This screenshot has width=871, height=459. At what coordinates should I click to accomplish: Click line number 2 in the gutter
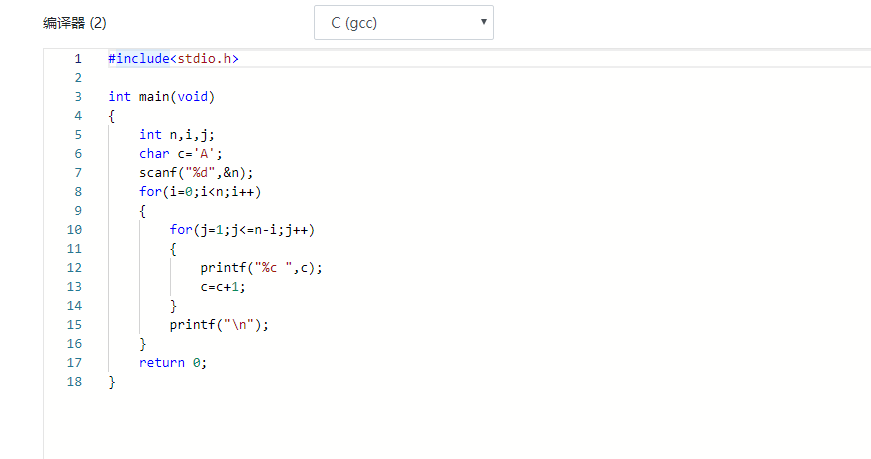pos(78,78)
